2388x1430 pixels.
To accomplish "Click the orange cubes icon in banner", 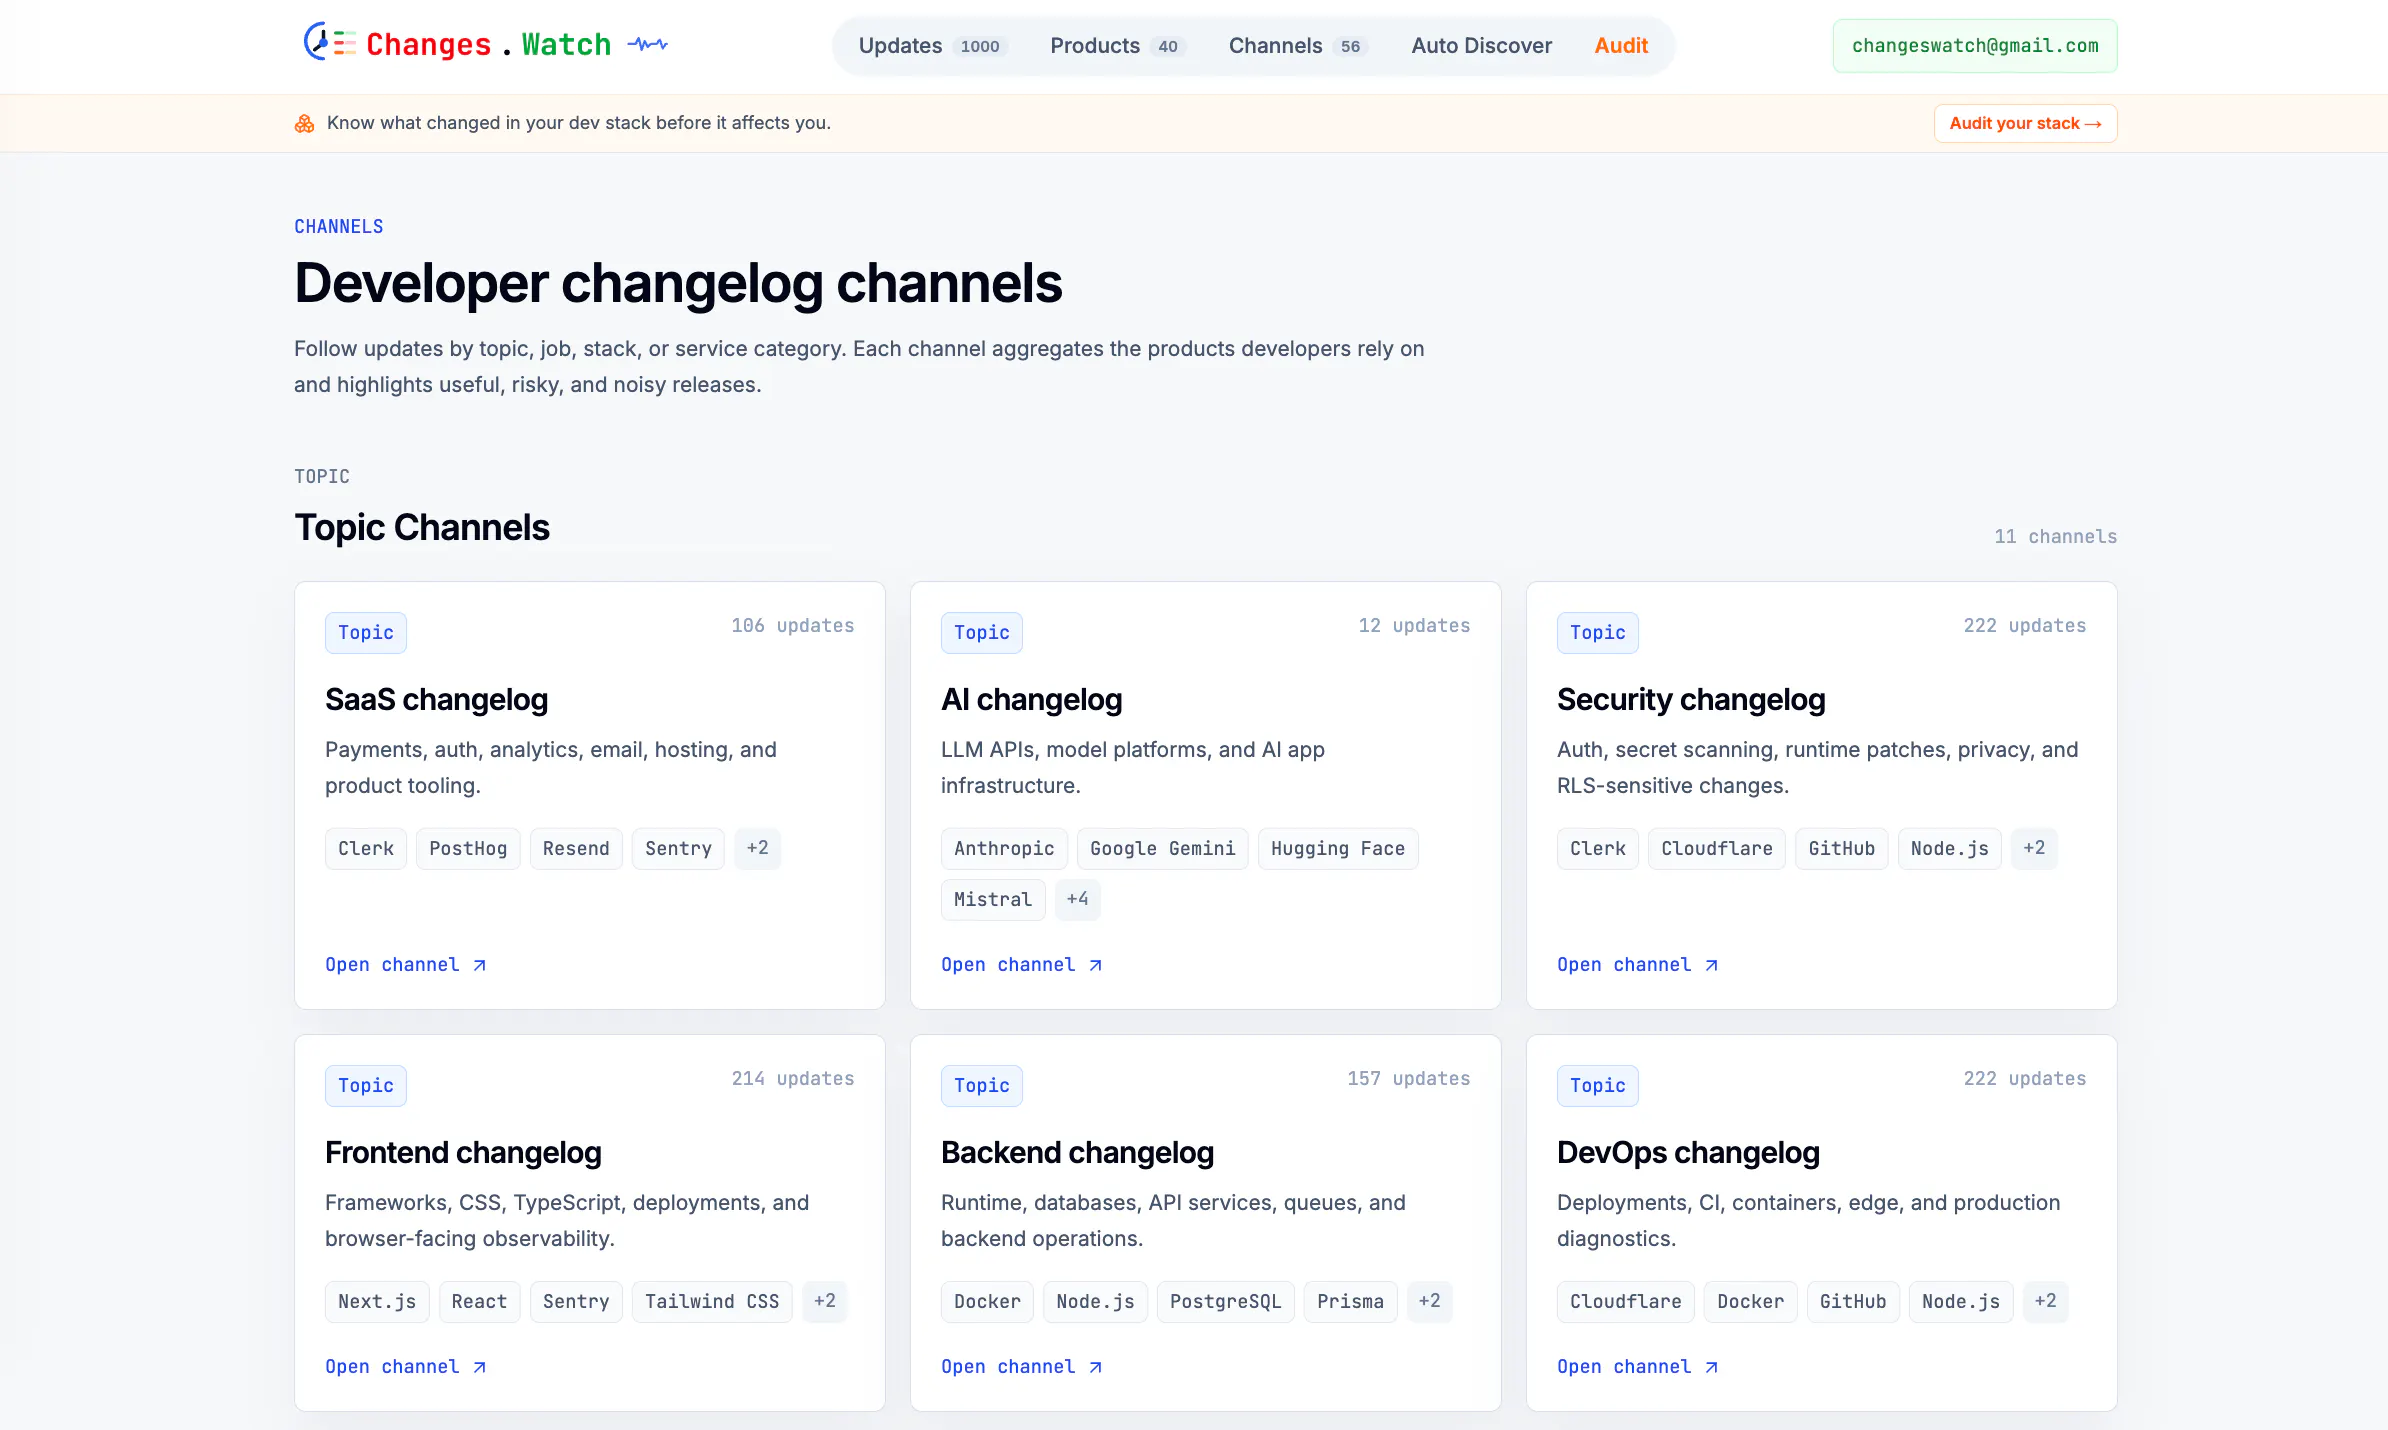I will click(304, 123).
